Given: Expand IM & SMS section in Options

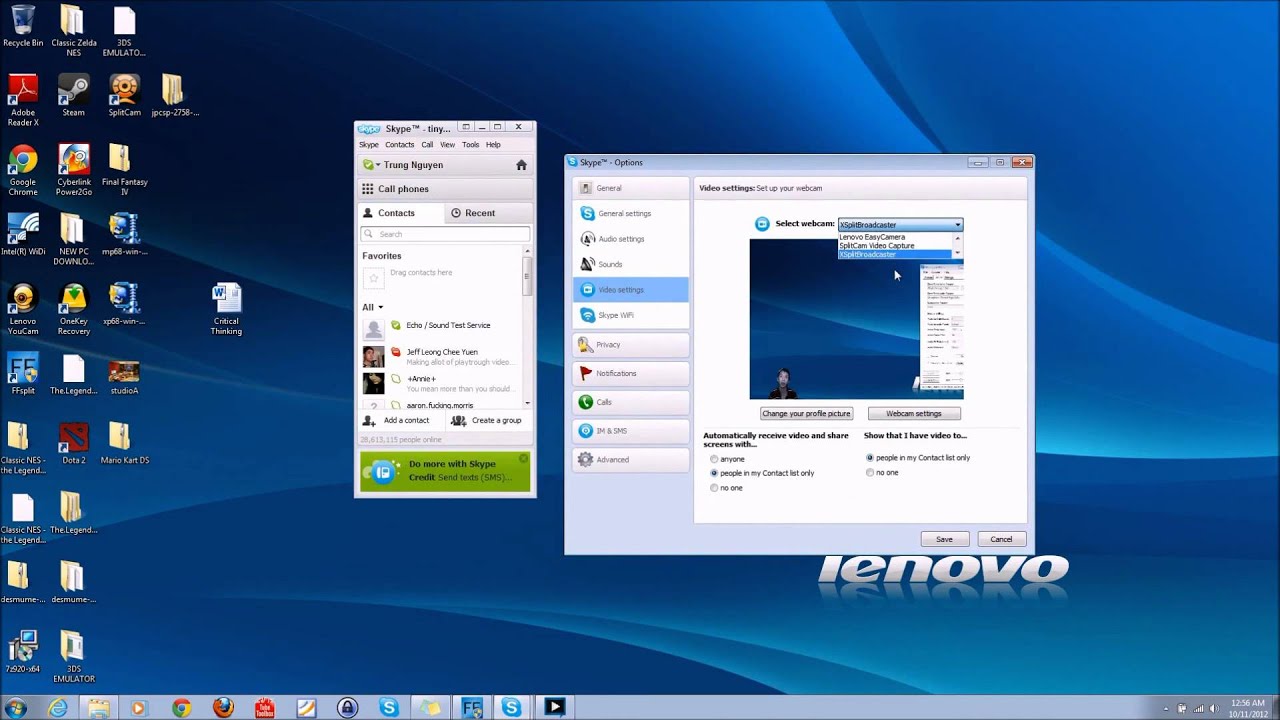Looking at the screenshot, I should coord(631,431).
